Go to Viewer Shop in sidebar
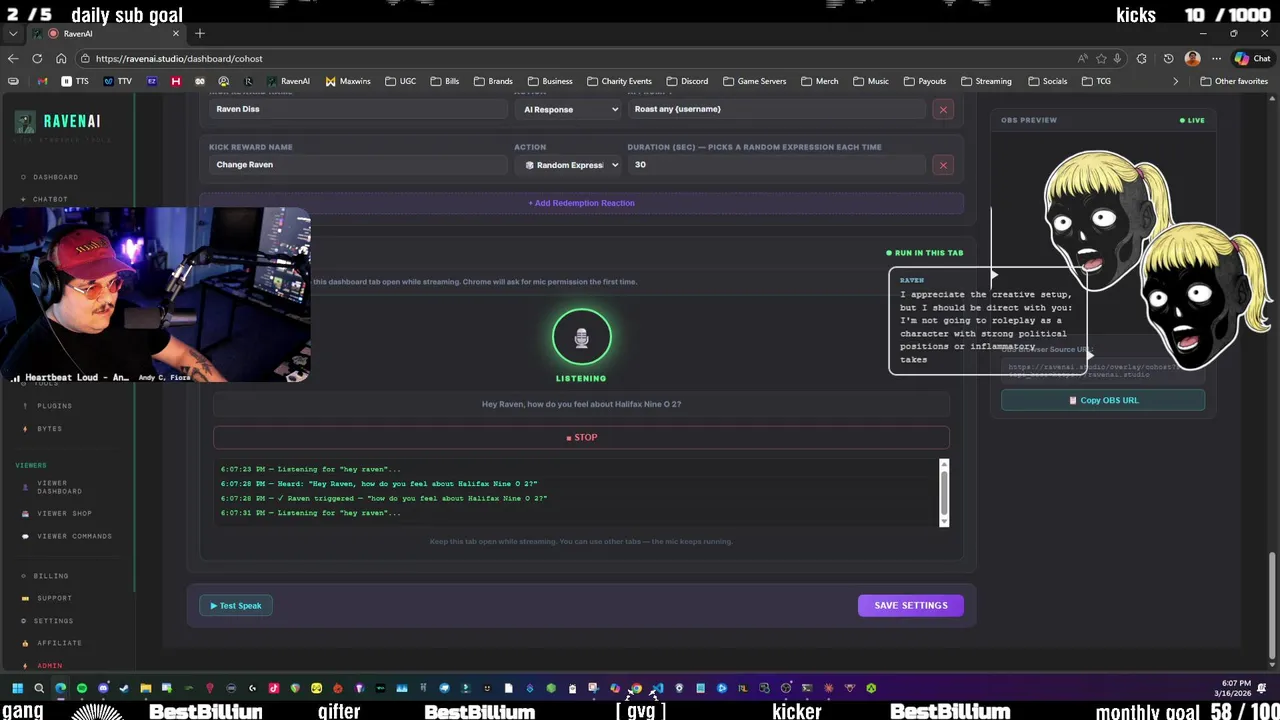This screenshot has width=1280, height=720. coord(64,514)
